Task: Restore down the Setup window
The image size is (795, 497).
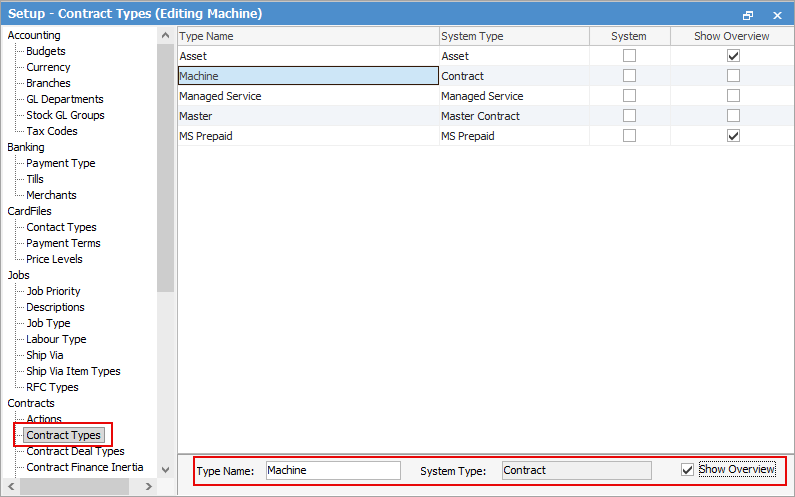Action: coord(748,15)
